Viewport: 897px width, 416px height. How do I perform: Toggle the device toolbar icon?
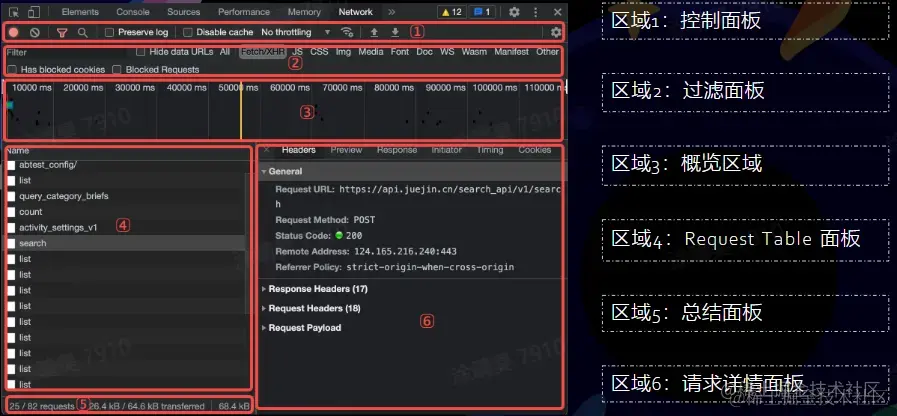click(34, 11)
